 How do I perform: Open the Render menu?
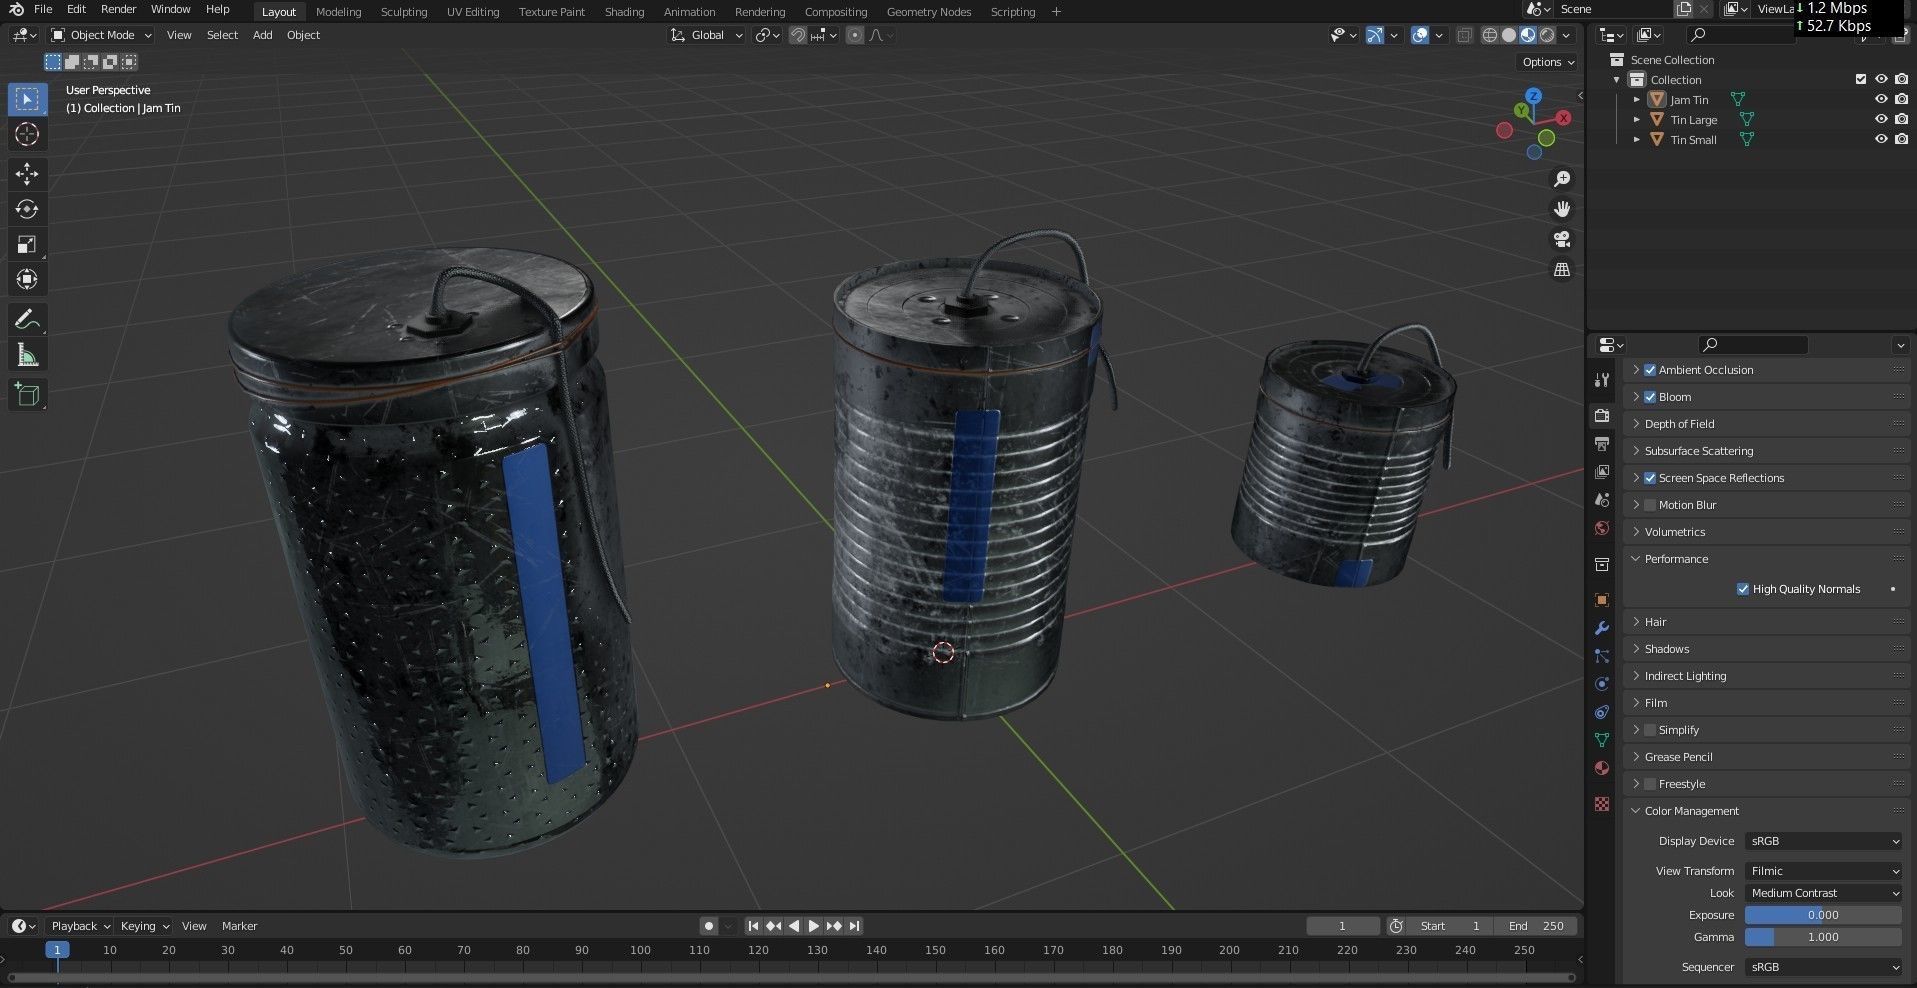point(118,9)
